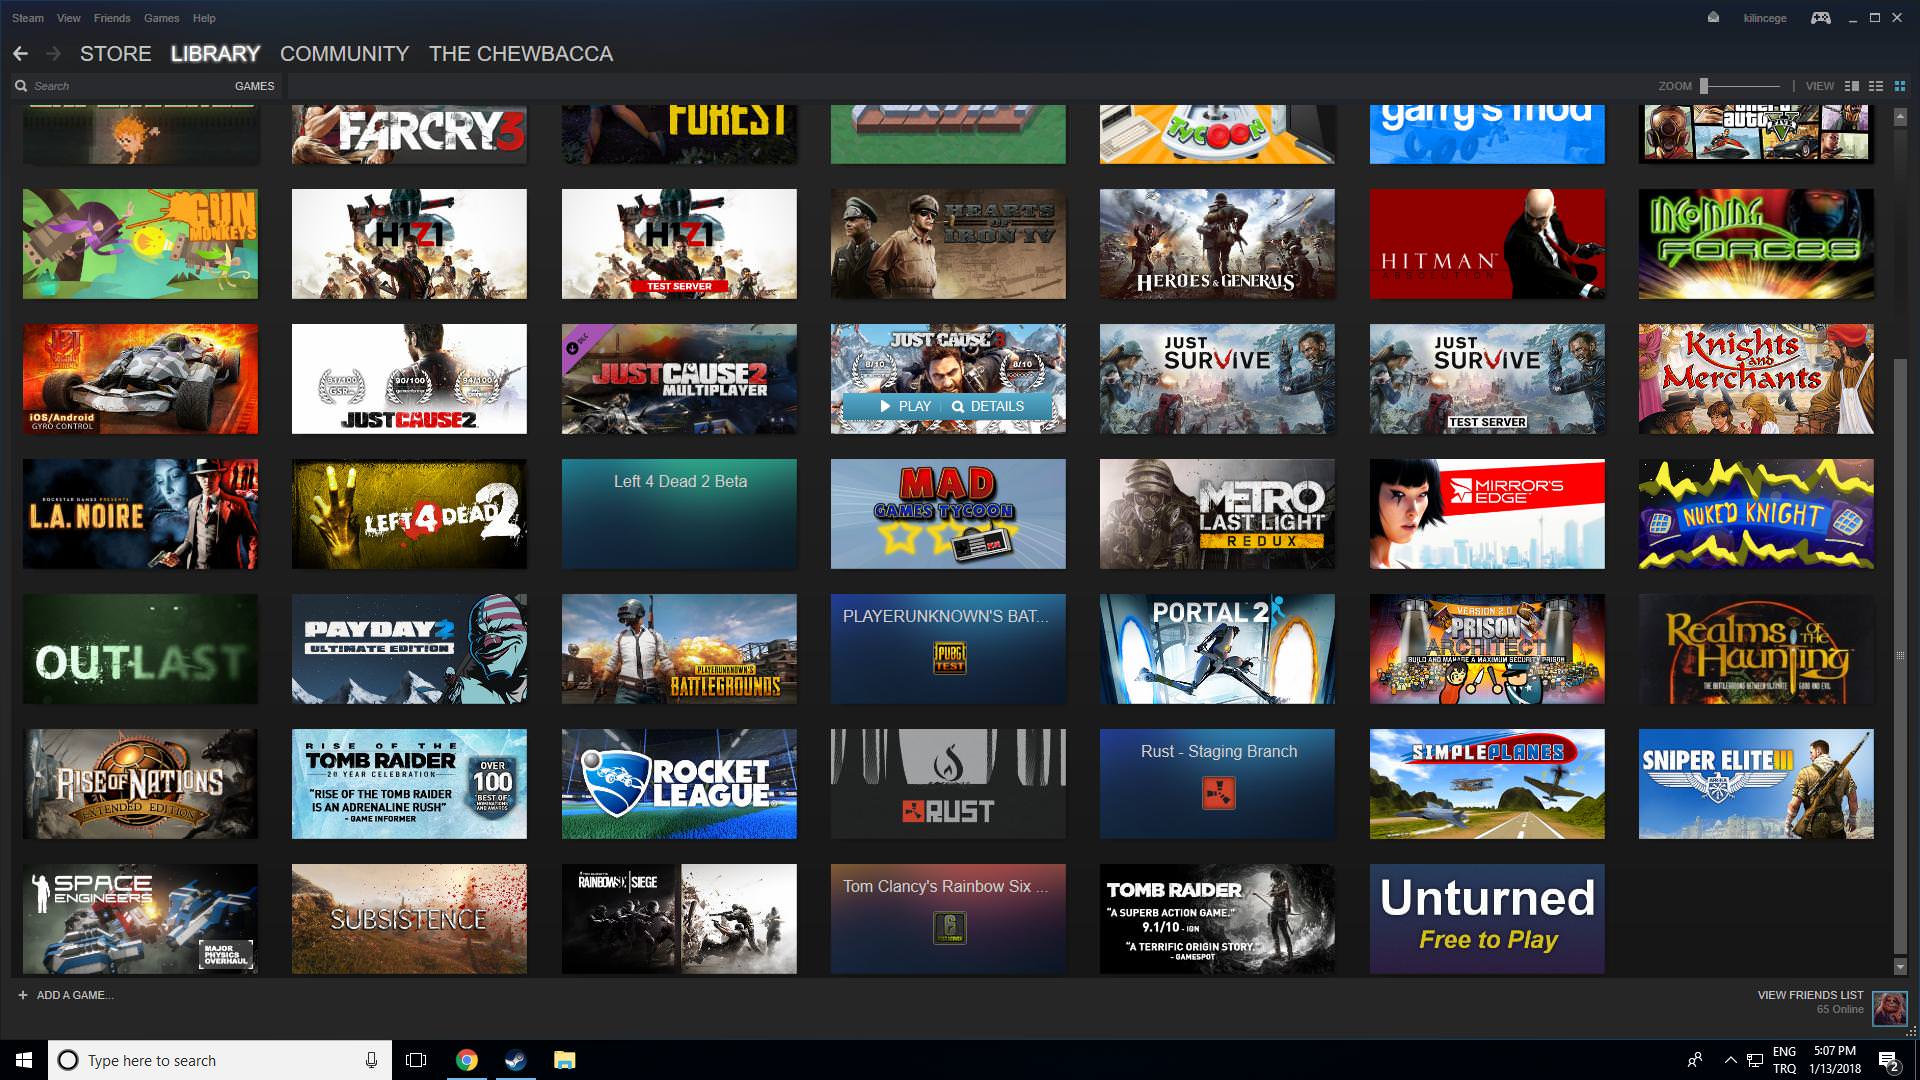This screenshot has width=1920, height=1080.
Task: Open the Windows Start menu
Action: pos(24,1060)
